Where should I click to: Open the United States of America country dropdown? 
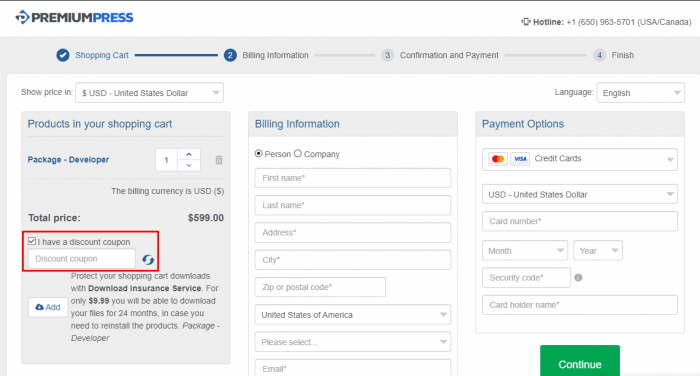353,315
